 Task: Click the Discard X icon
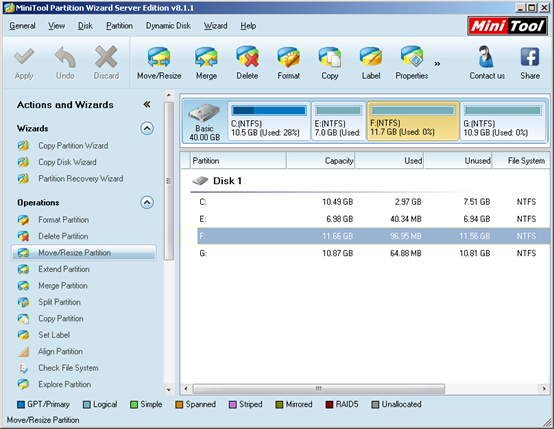tap(106, 57)
